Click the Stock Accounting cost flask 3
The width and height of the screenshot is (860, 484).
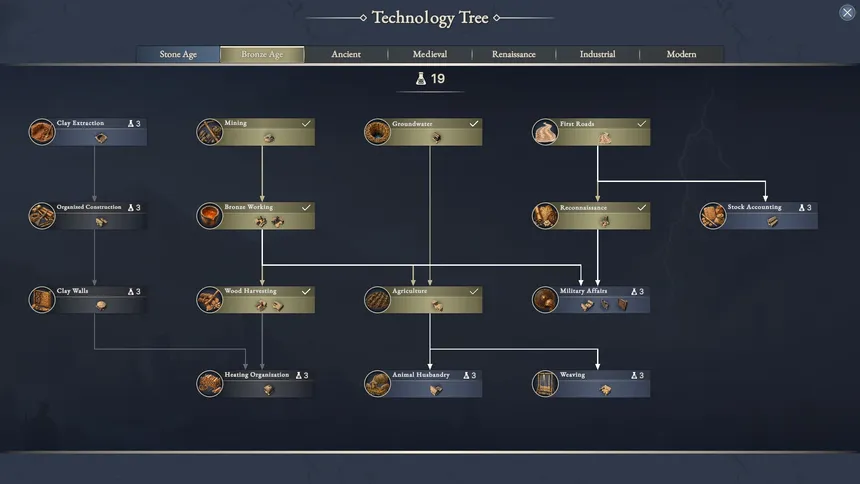pyautogui.click(x=805, y=207)
